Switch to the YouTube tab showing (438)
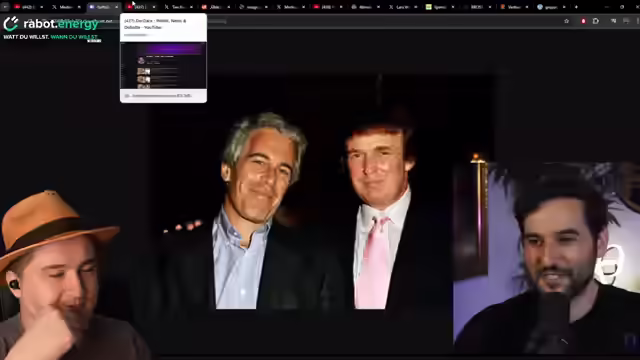 coord(328,7)
